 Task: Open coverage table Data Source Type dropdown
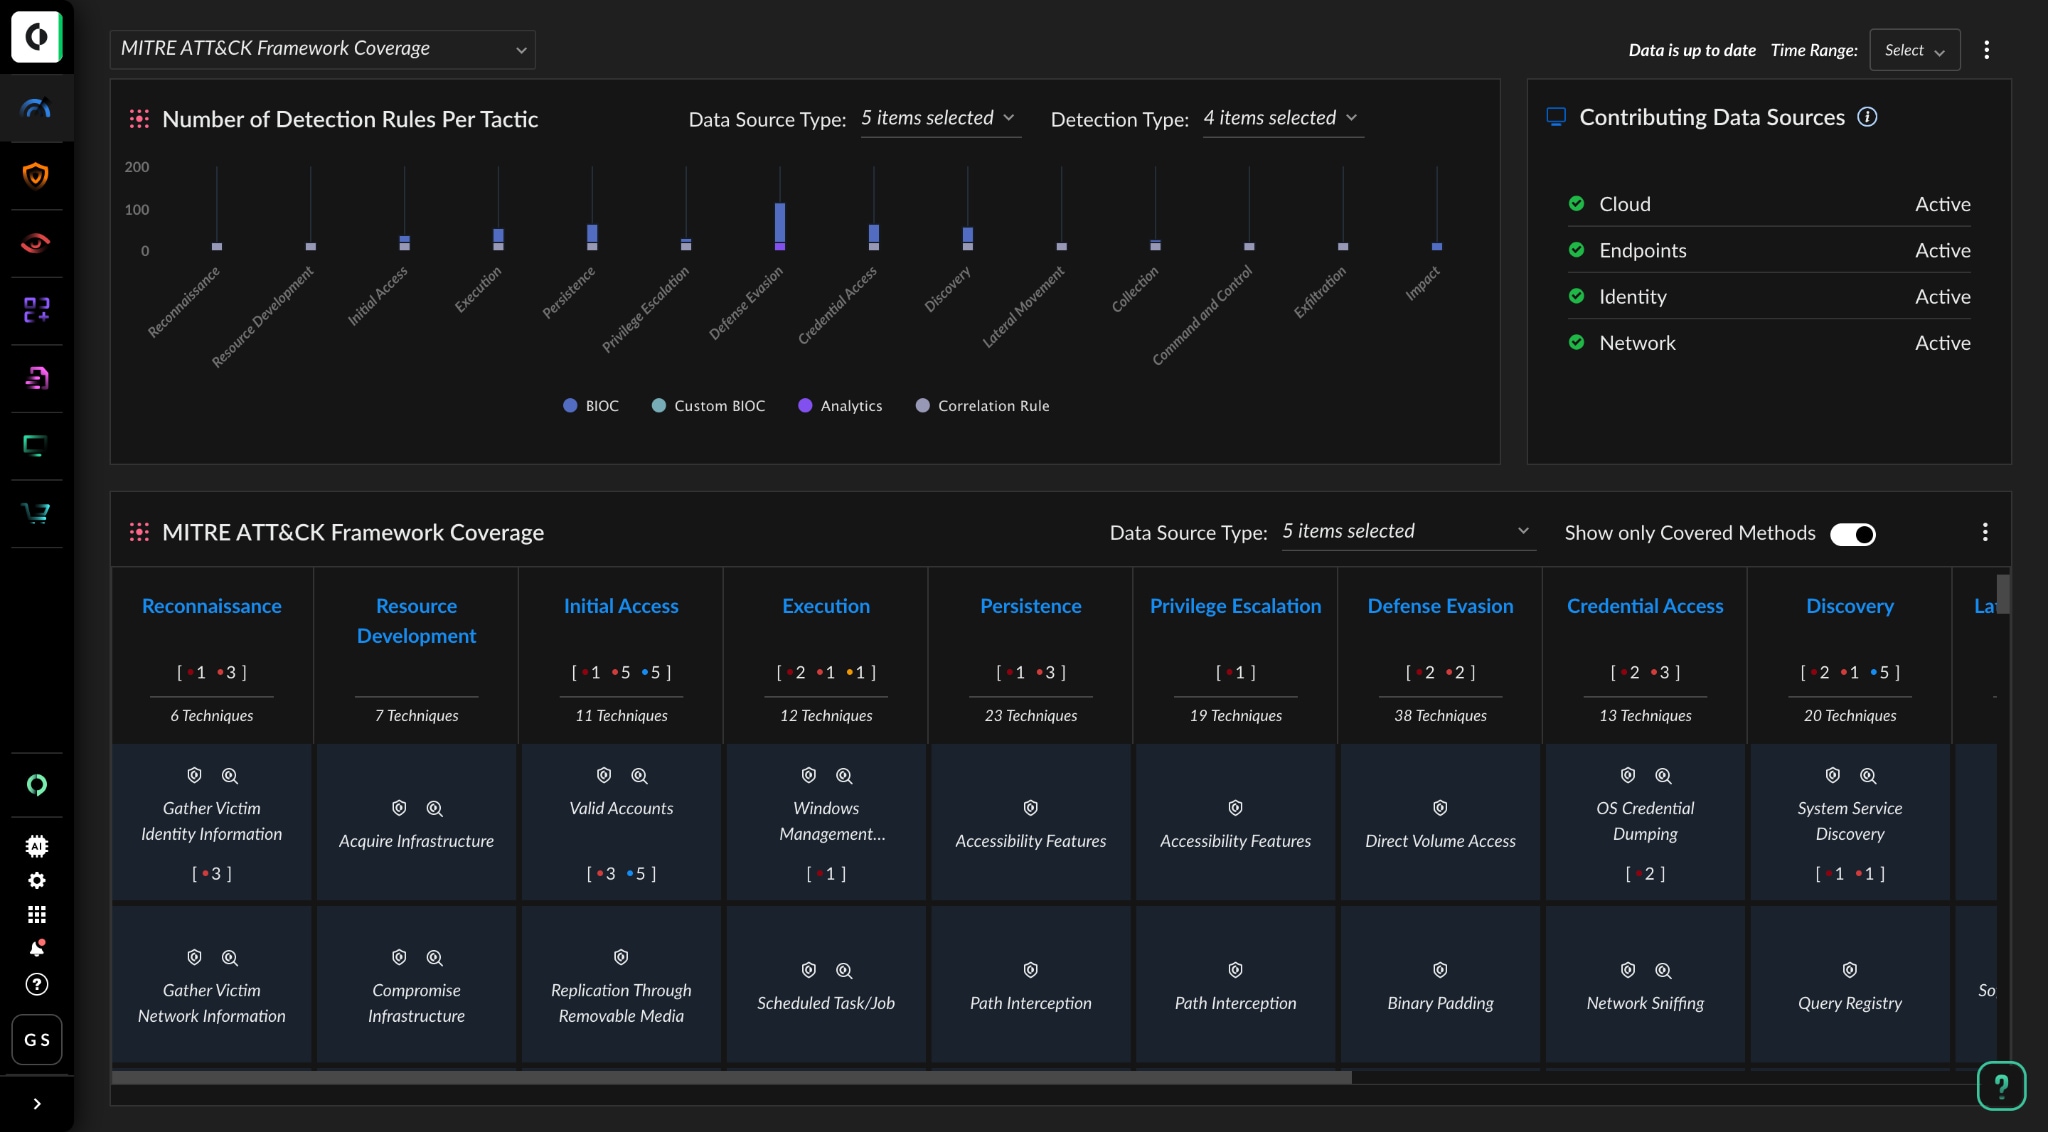pos(1408,532)
